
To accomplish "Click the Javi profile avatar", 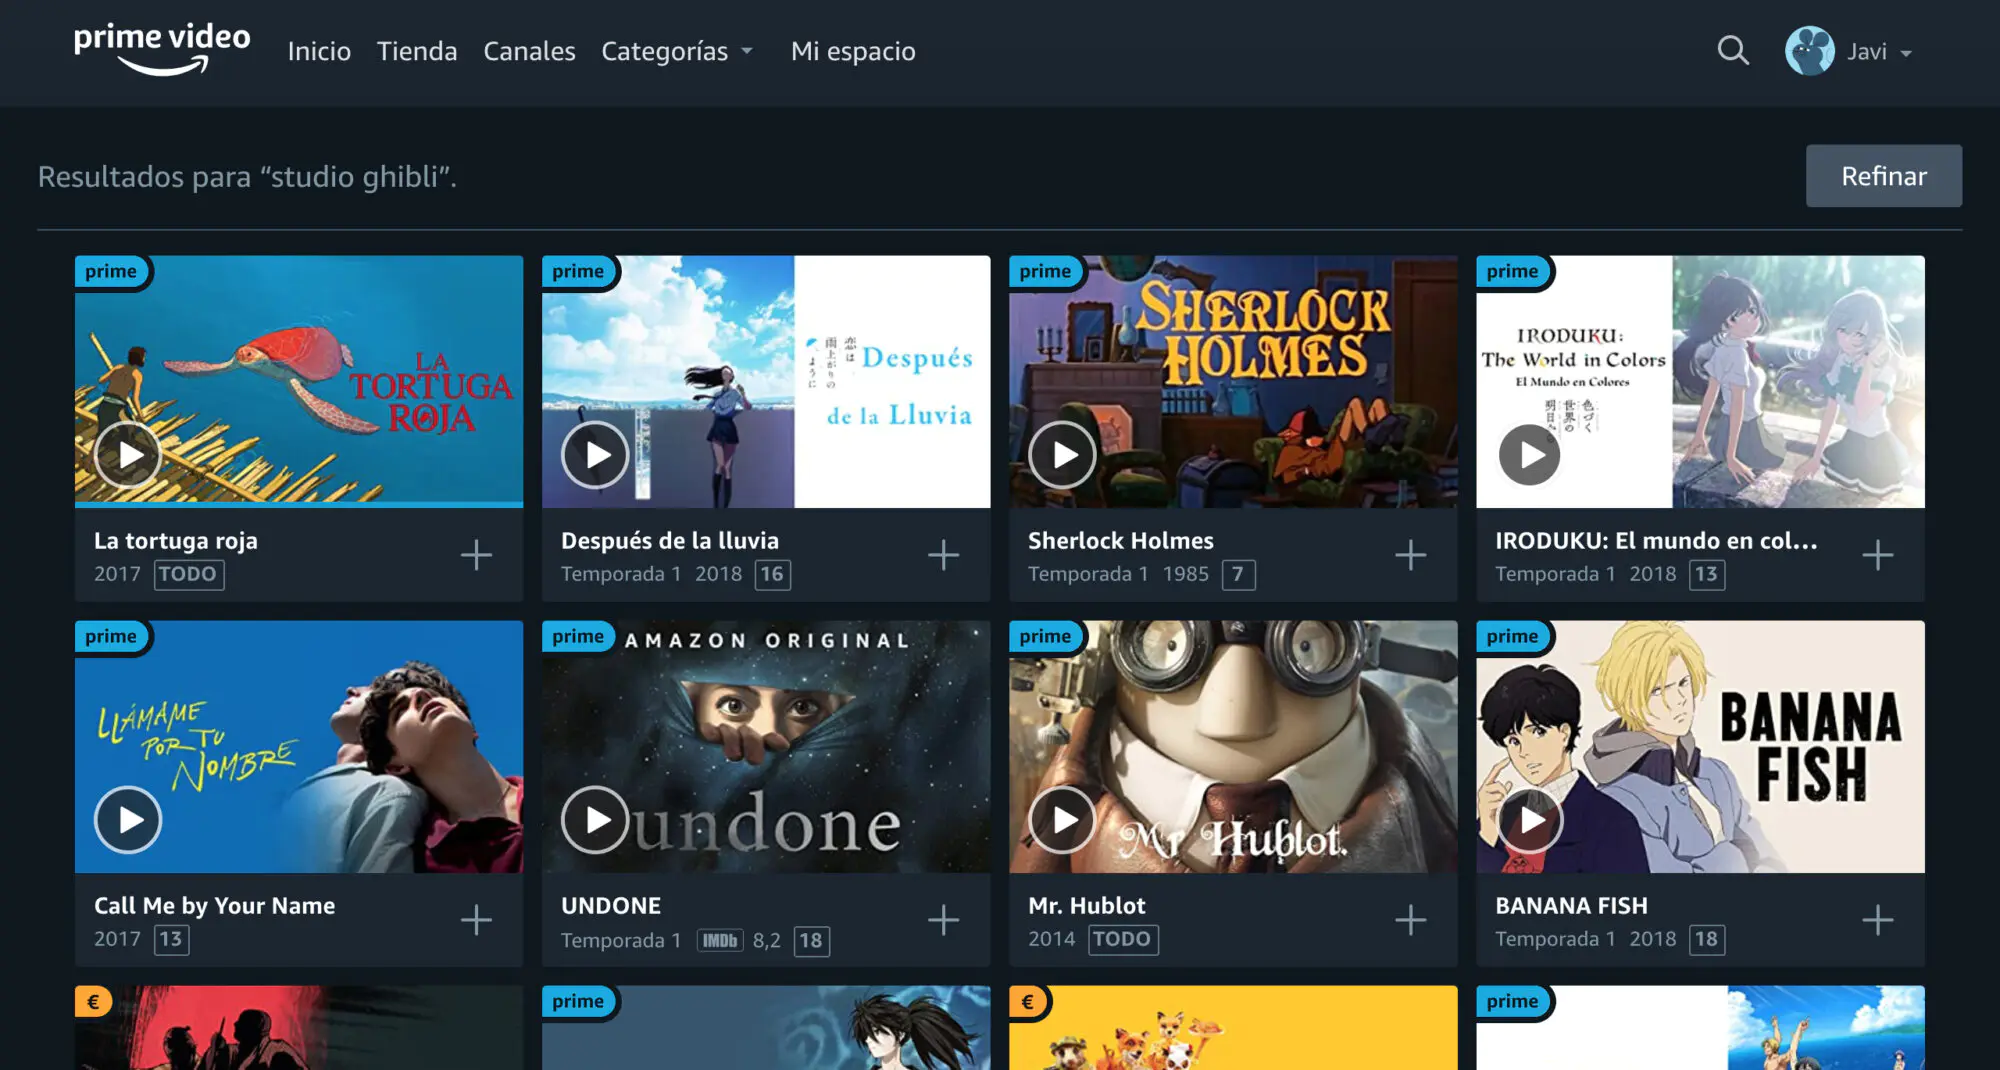I will coord(1809,51).
